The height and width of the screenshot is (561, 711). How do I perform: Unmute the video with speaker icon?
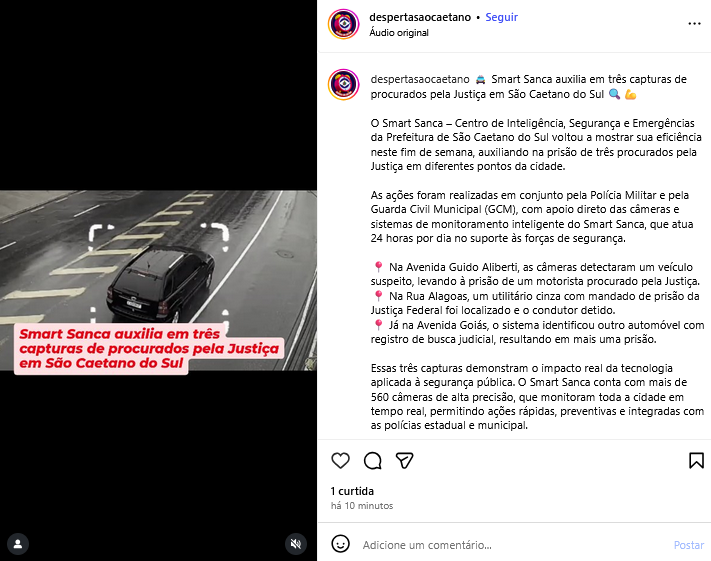pos(296,544)
